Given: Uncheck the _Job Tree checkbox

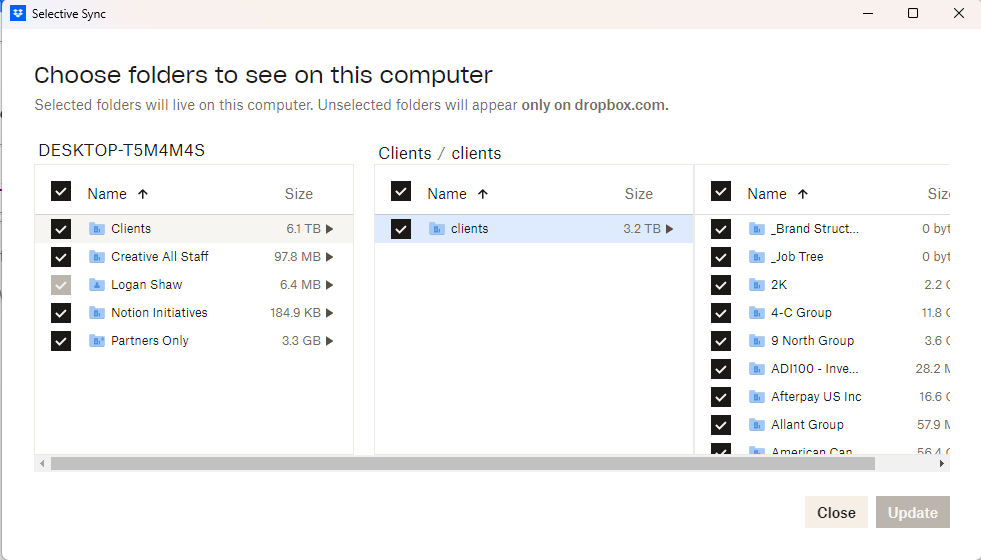Looking at the screenshot, I should pyautogui.click(x=721, y=257).
